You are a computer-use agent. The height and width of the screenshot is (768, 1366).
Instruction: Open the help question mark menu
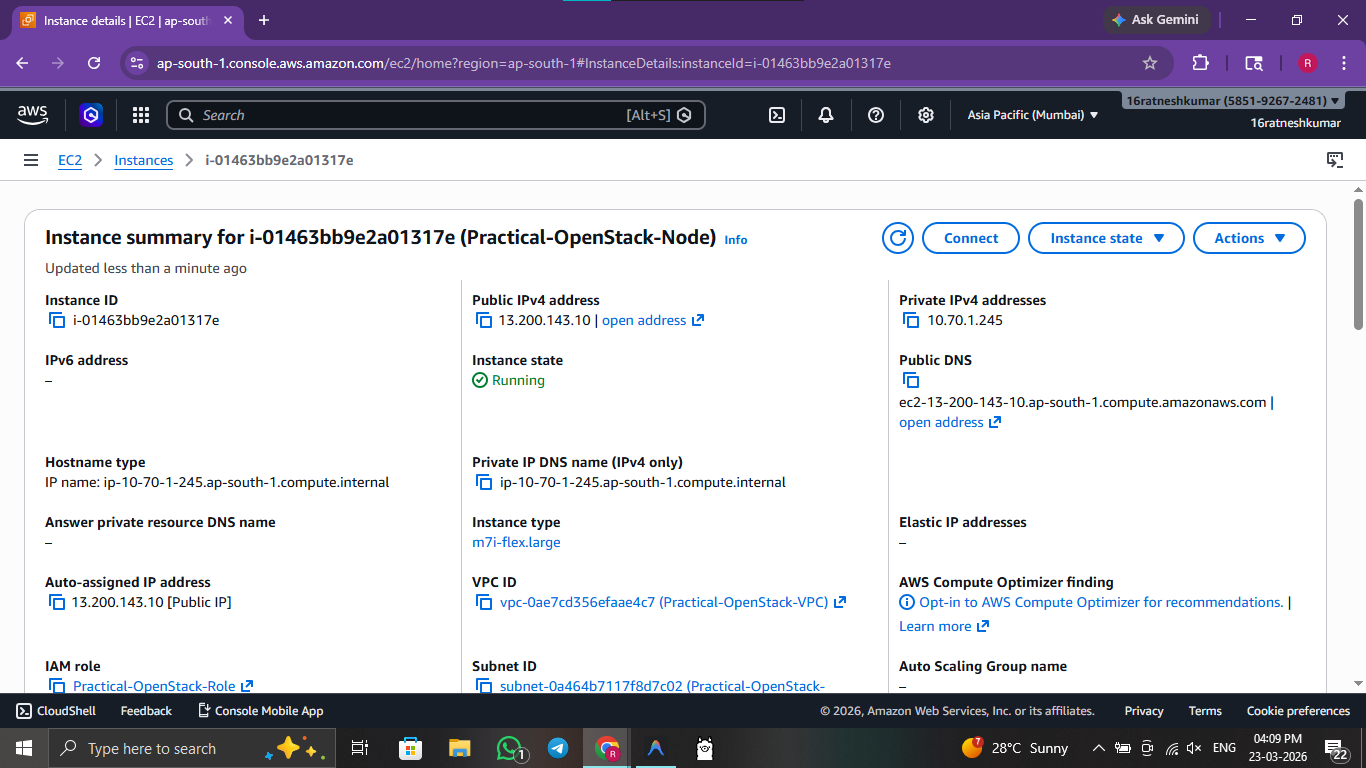[876, 115]
